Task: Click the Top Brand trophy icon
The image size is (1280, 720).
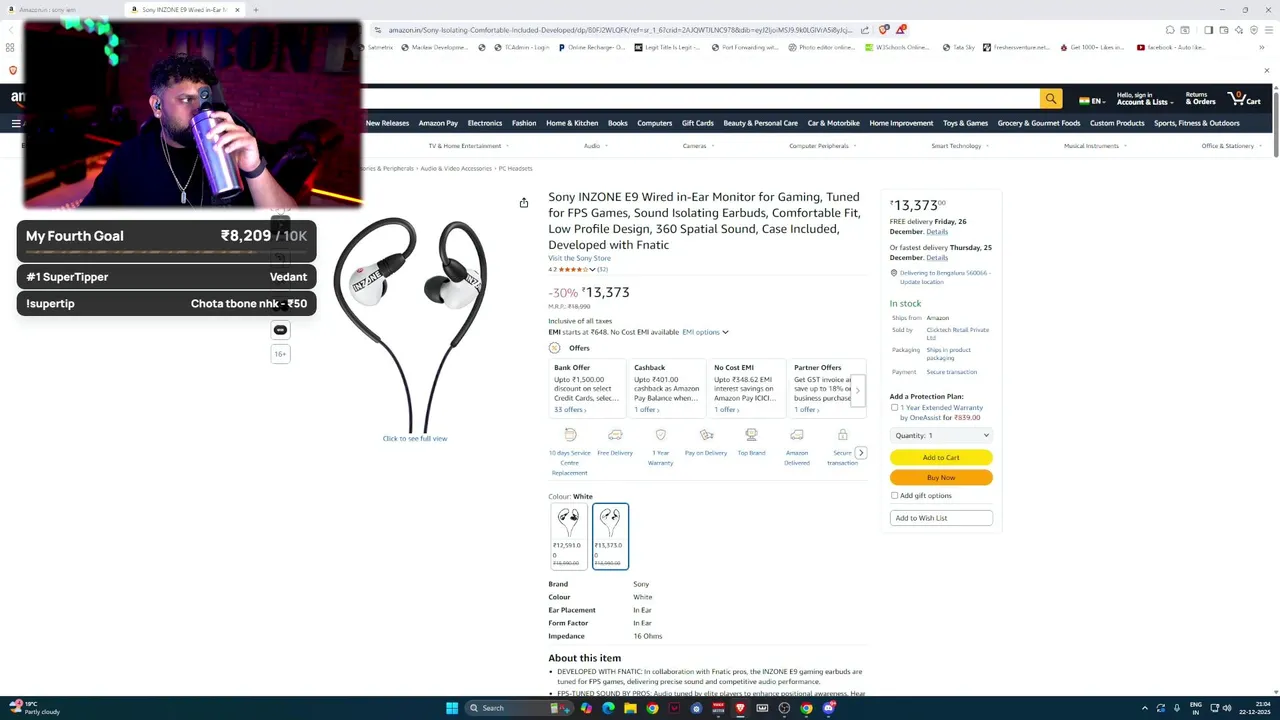Action: [x=751, y=435]
